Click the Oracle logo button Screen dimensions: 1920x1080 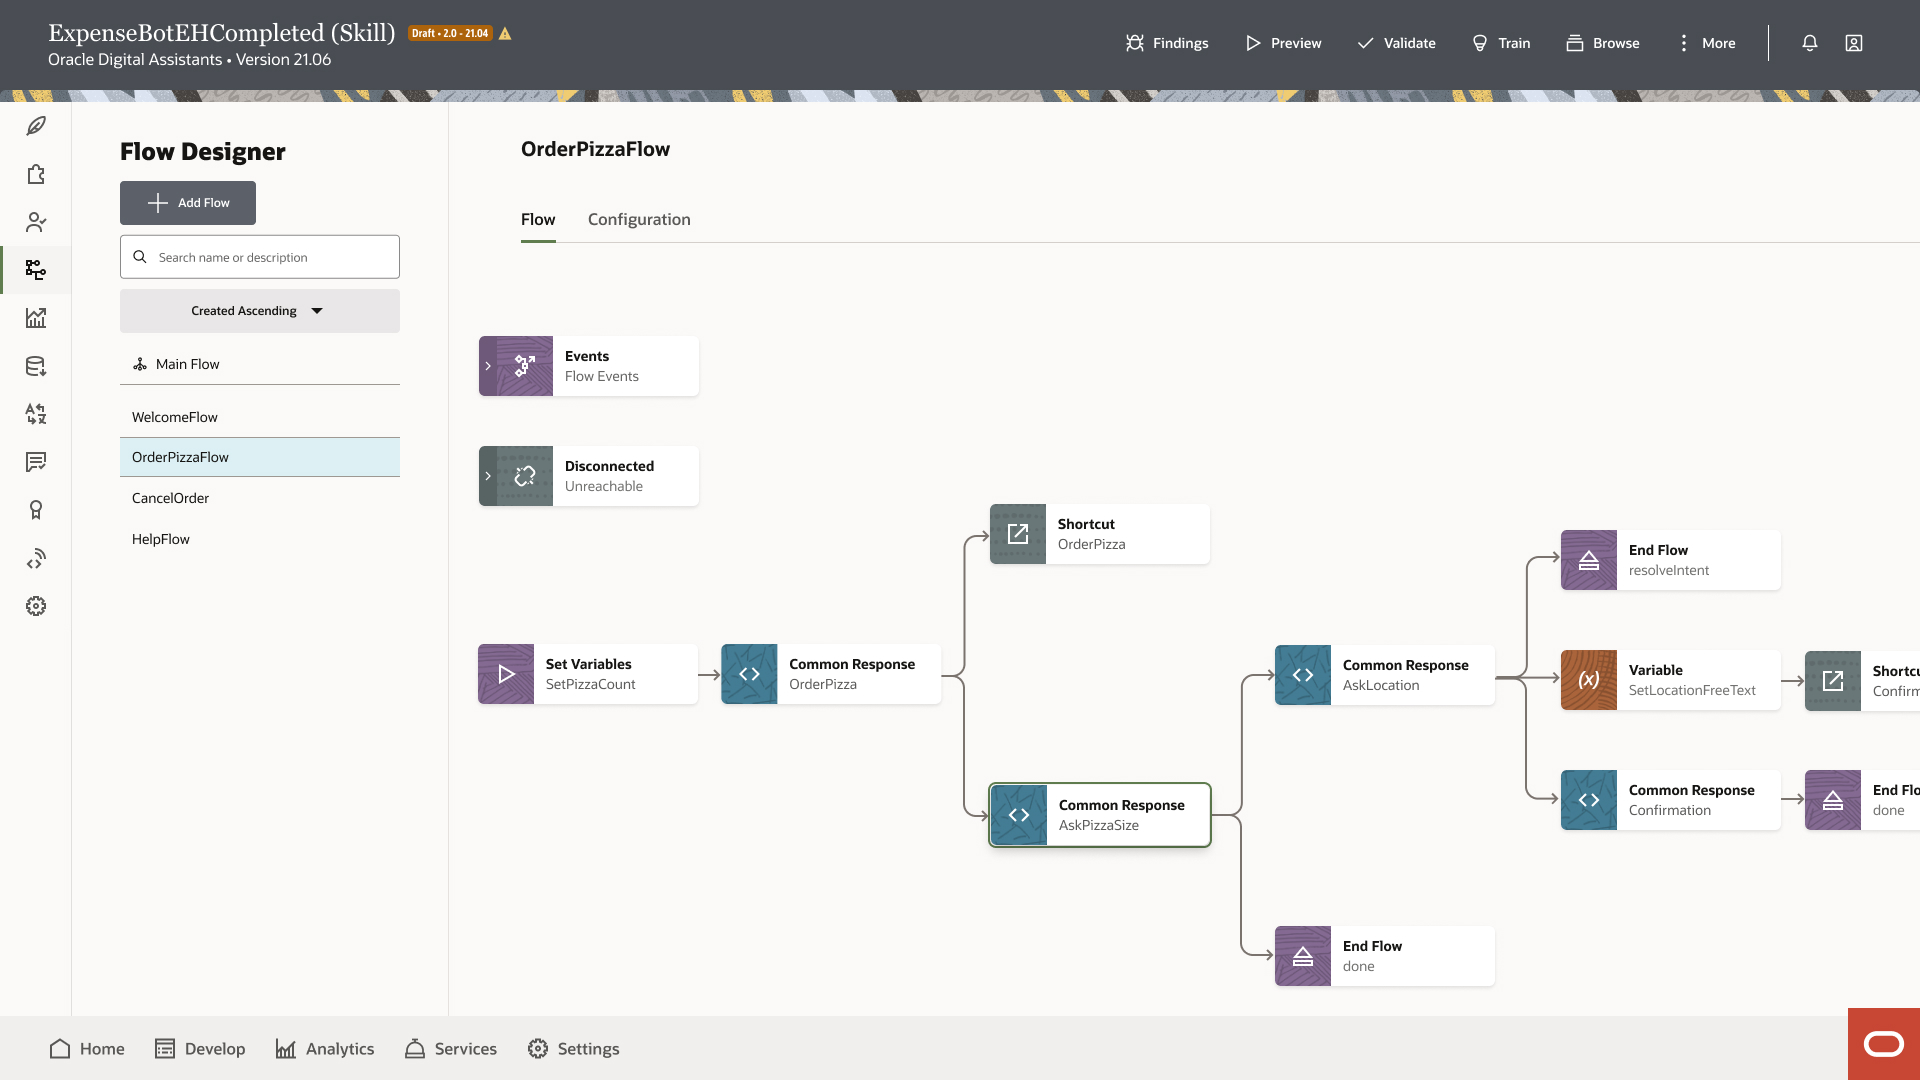click(1884, 1044)
